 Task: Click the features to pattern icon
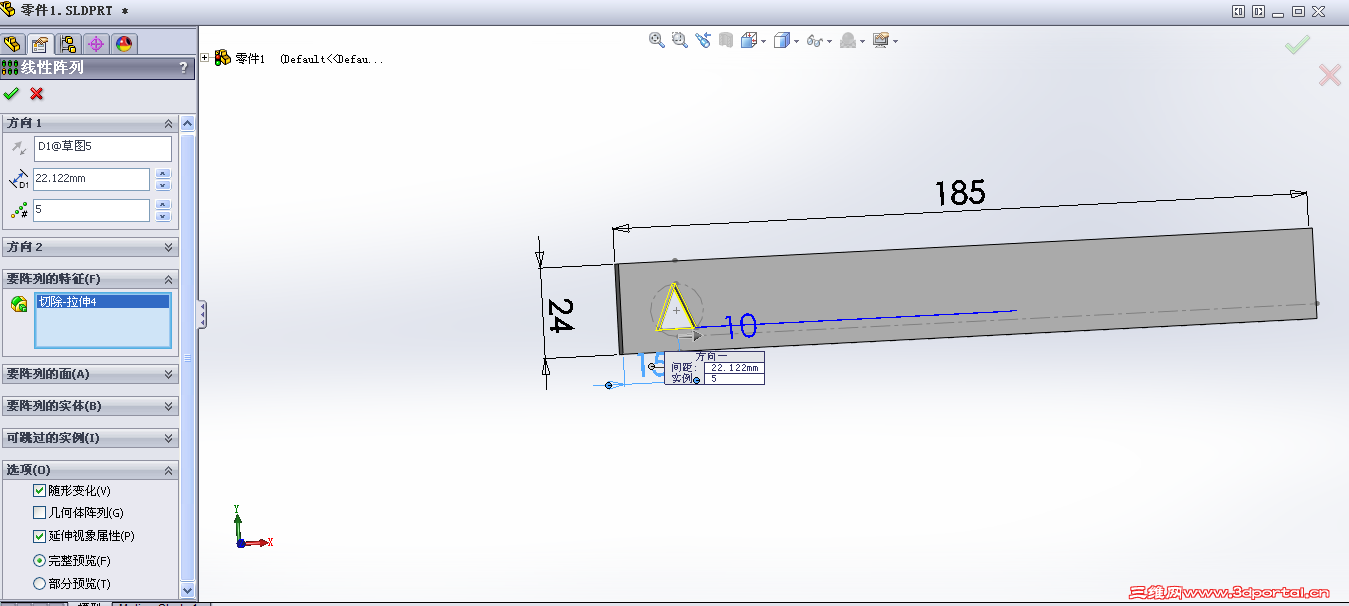[x=18, y=304]
